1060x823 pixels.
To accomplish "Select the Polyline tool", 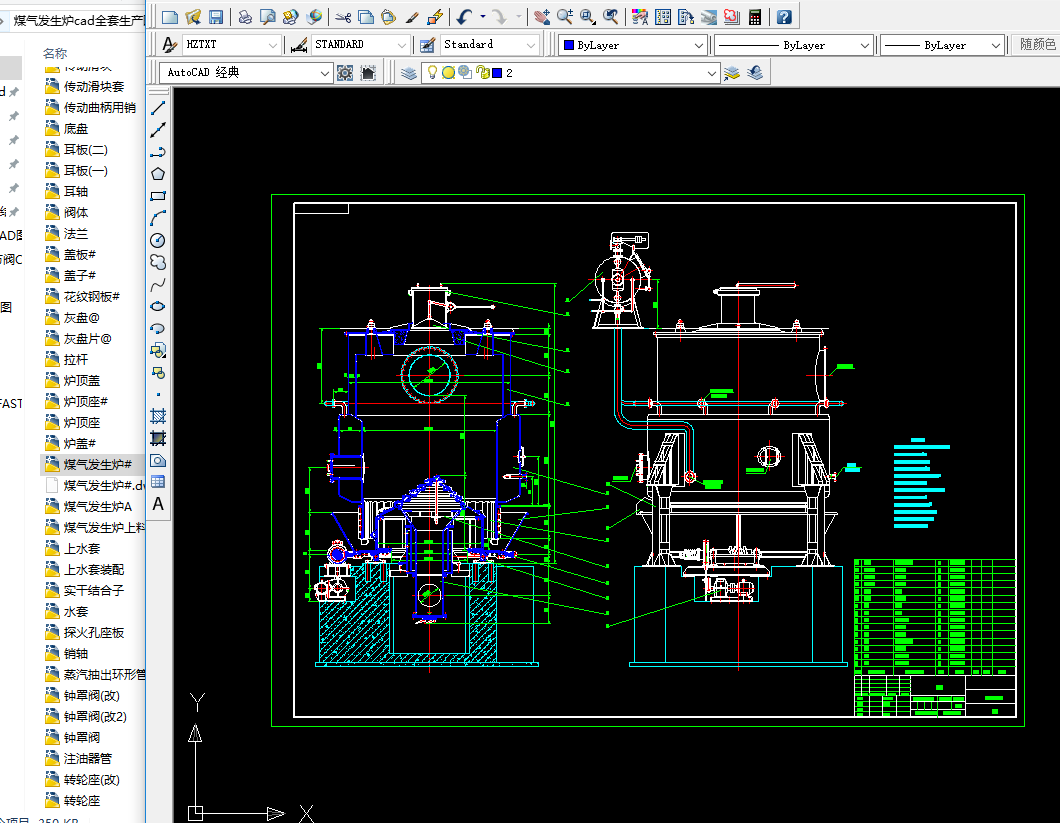I will [x=158, y=152].
